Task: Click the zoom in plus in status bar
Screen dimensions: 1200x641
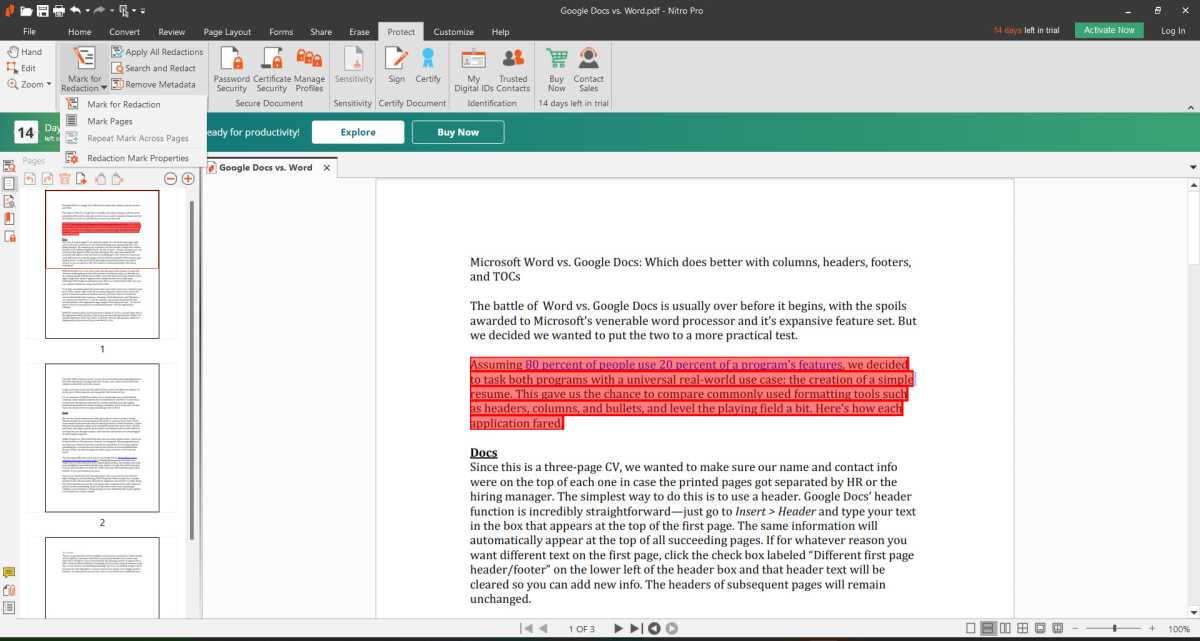Action: coord(1153,628)
